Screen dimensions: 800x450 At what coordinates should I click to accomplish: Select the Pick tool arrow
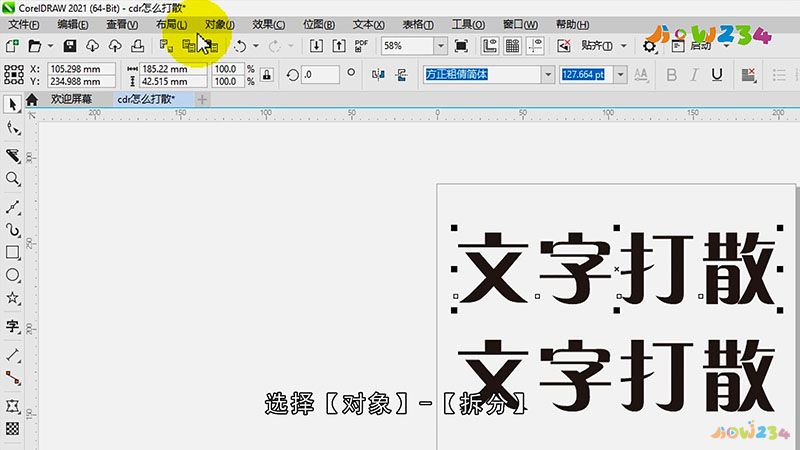point(13,104)
